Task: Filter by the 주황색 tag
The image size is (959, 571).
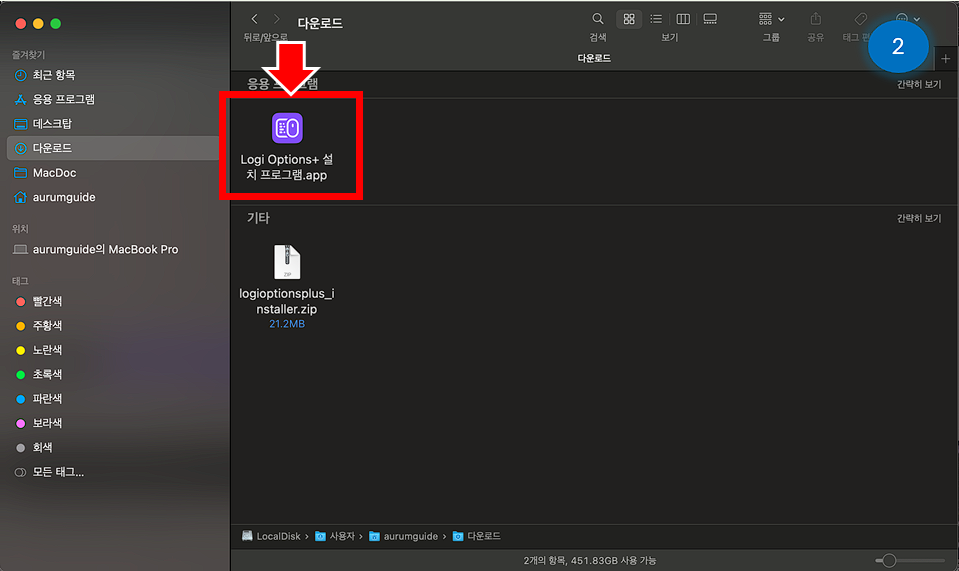Action: click(47, 326)
